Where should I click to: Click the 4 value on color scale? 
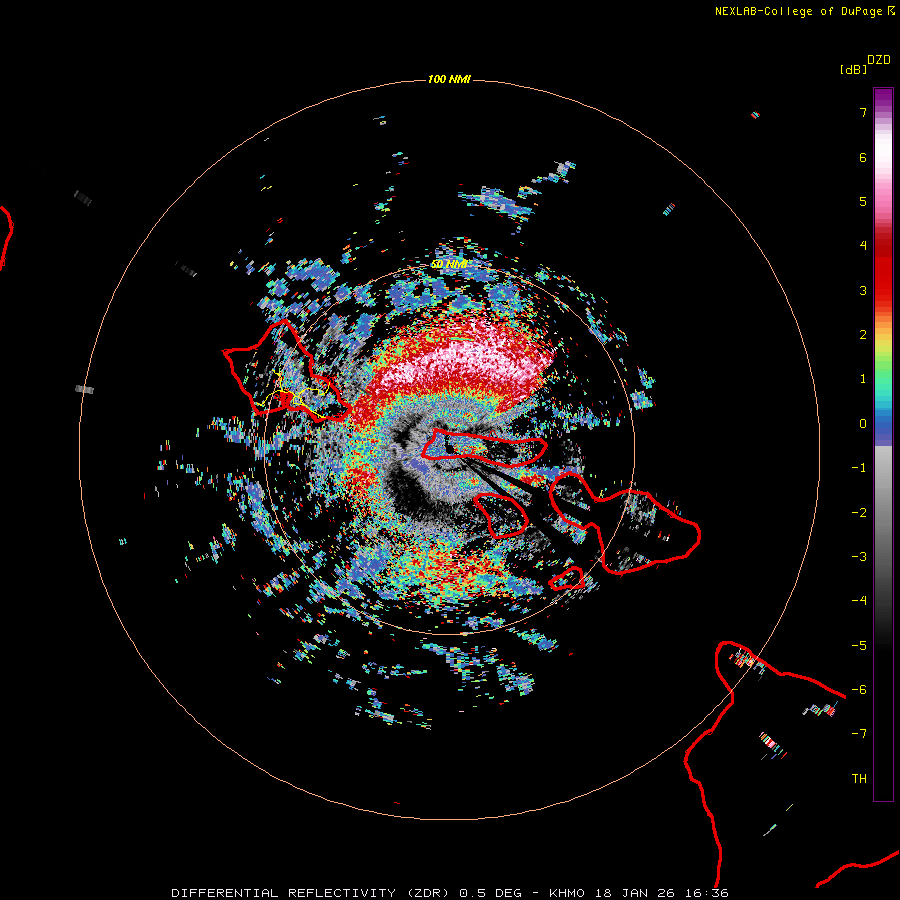point(863,246)
